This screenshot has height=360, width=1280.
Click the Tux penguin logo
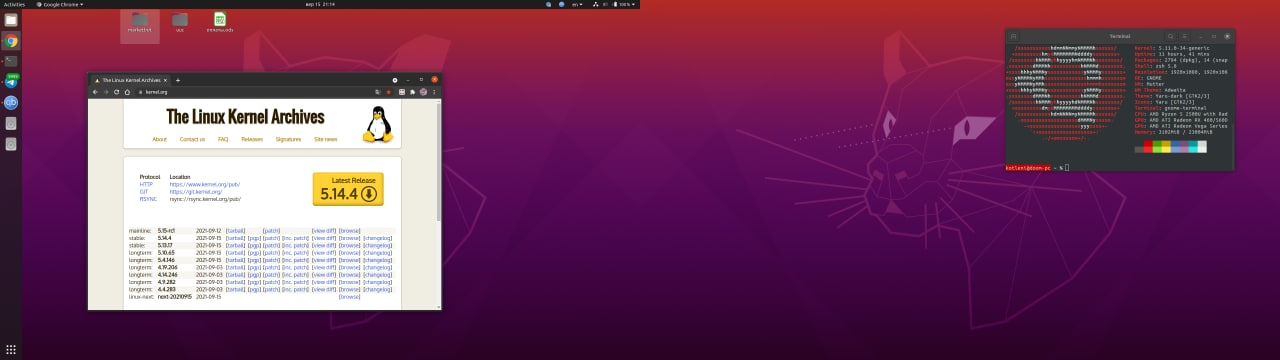[x=378, y=125]
